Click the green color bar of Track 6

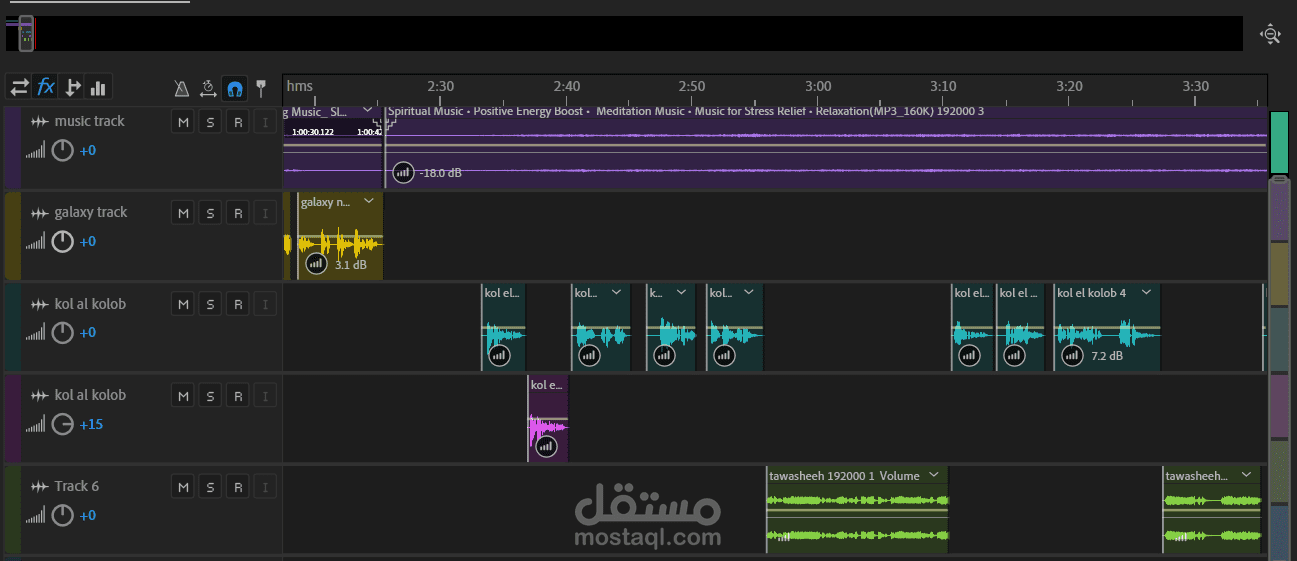(x=12, y=509)
